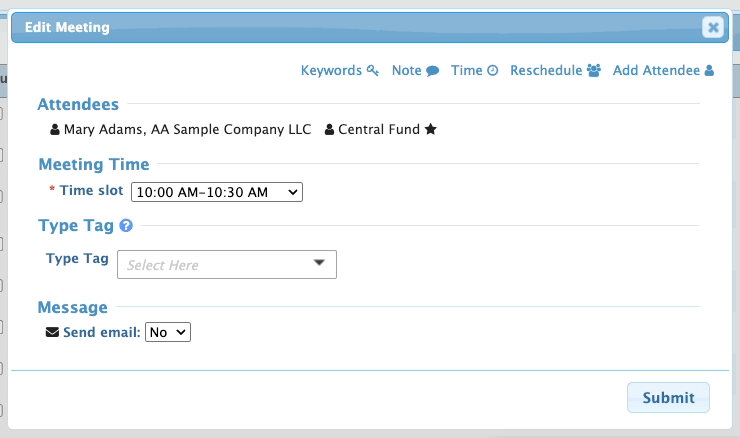The image size is (740, 438).
Task: Click the clock icon beside Time
Action: (492, 71)
